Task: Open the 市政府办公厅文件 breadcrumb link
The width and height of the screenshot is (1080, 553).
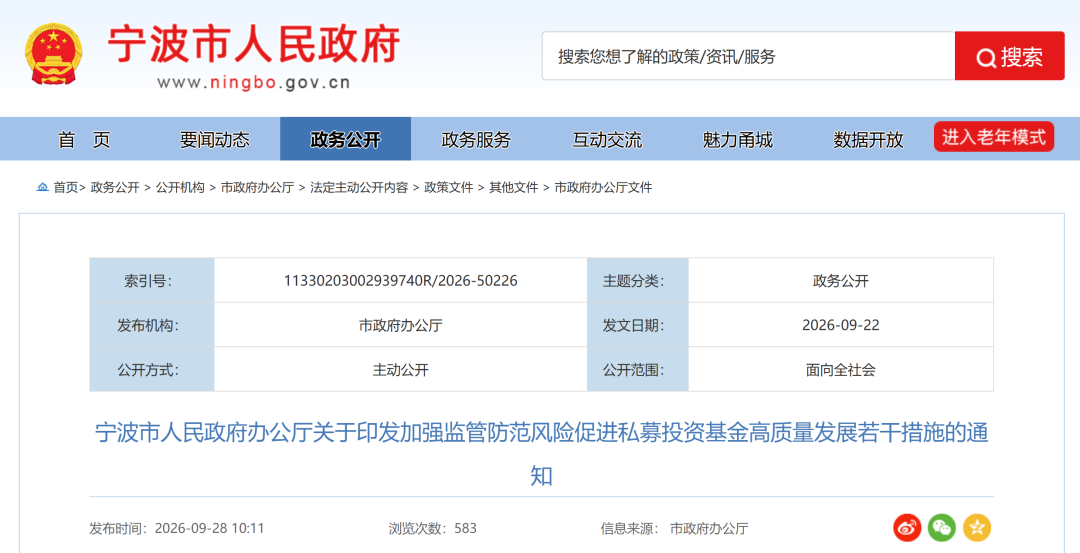Action: pyautogui.click(x=603, y=187)
